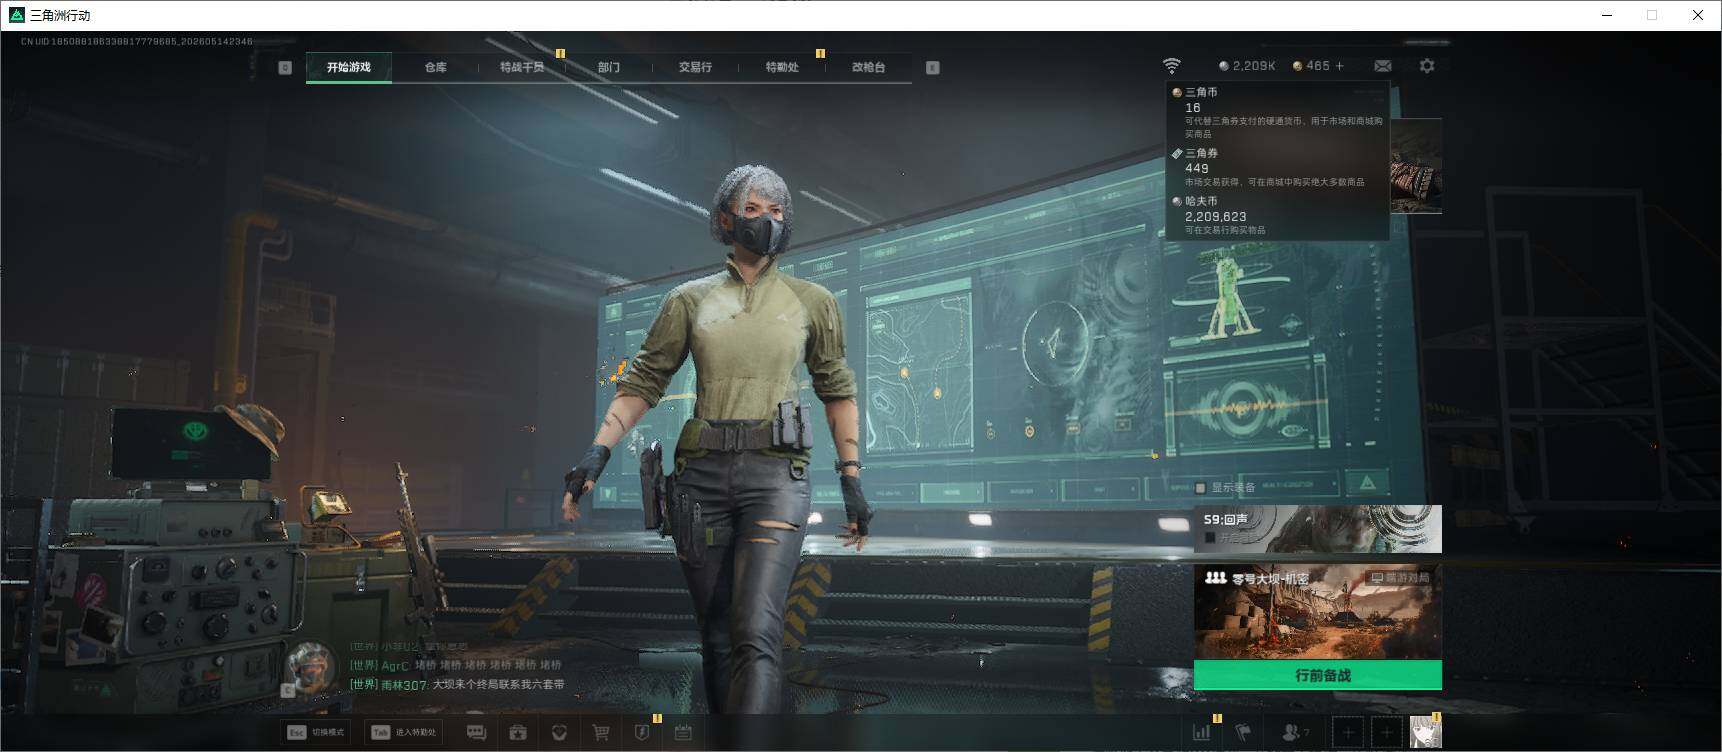Open the bar chart statistics icon

pyautogui.click(x=1202, y=733)
